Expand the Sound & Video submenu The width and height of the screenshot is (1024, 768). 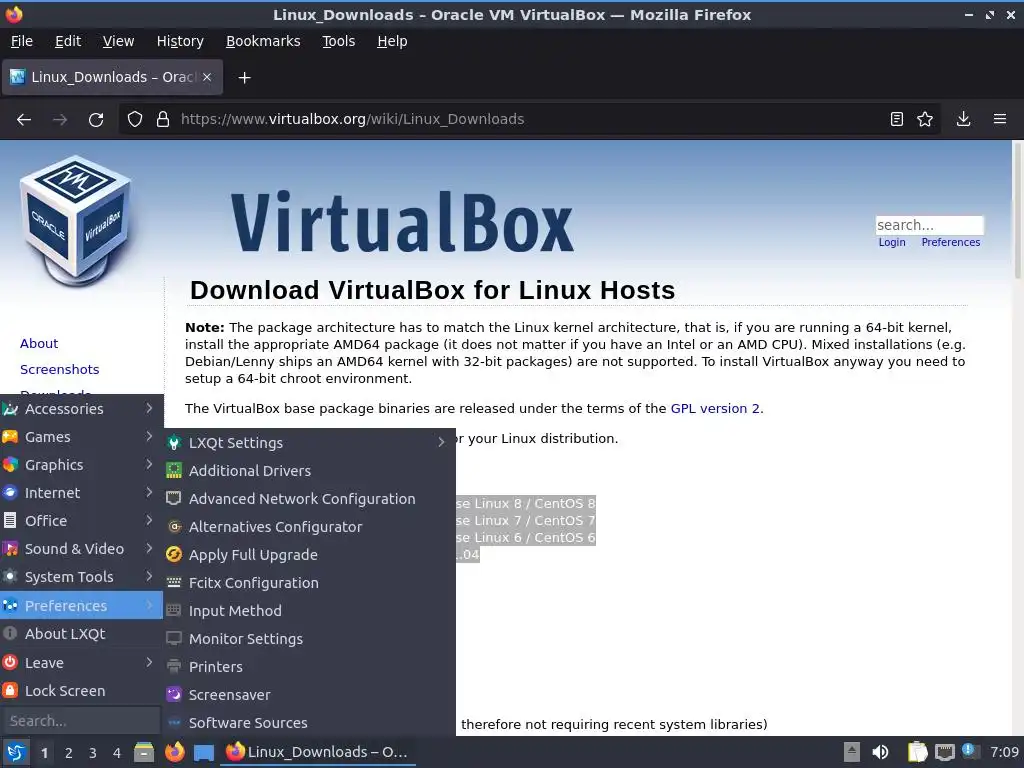coord(81,549)
